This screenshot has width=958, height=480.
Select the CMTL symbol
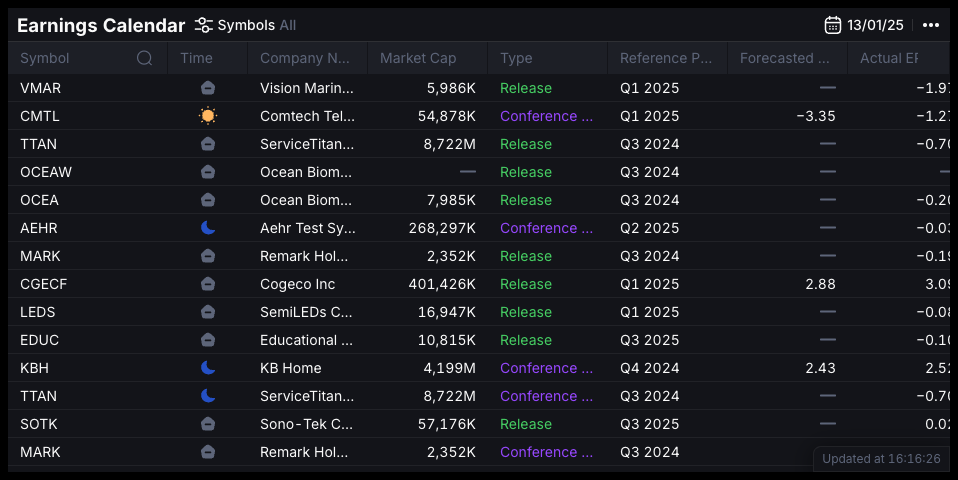click(x=40, y=116)
